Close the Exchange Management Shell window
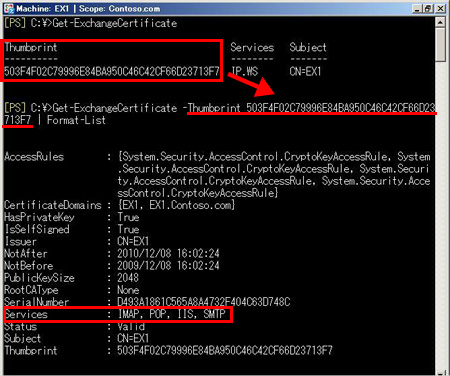 440,9
